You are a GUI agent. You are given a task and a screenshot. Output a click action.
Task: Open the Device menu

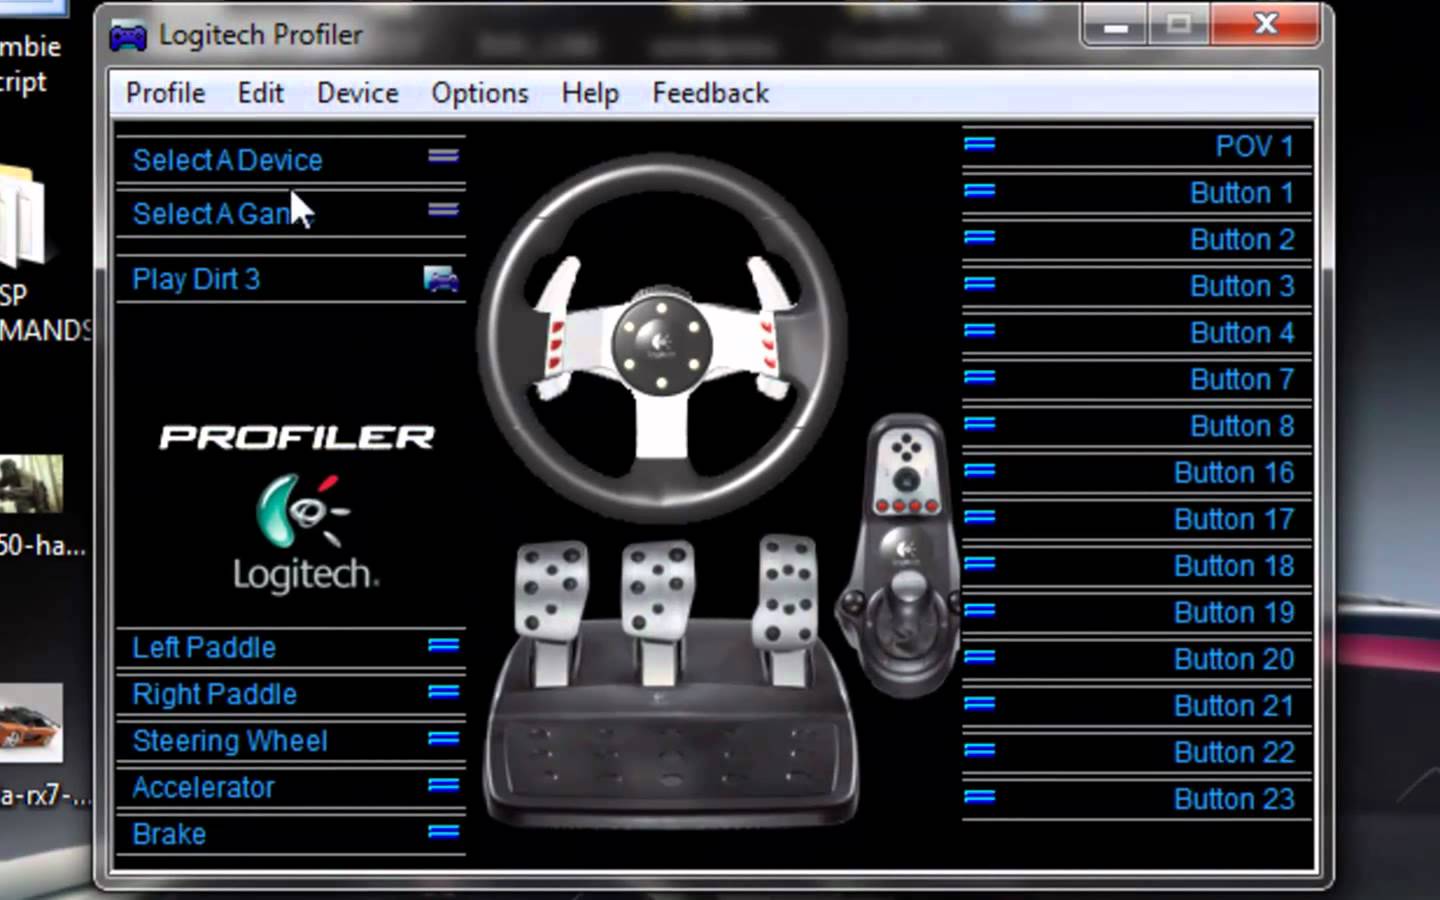(x=357, y=93)
